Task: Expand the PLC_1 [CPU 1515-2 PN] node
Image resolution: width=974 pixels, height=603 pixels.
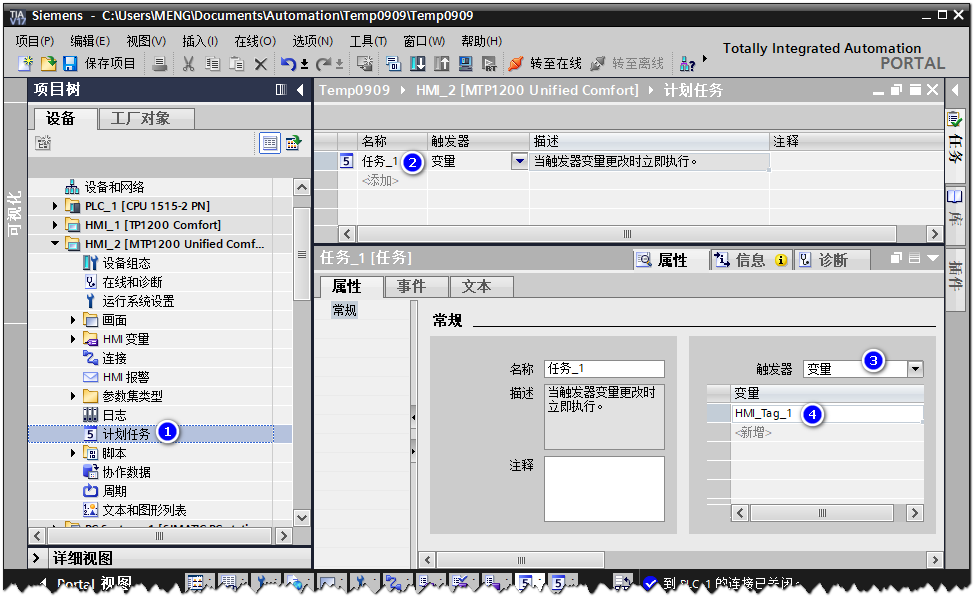Action: pyautogui.click(x=55, y=206)
